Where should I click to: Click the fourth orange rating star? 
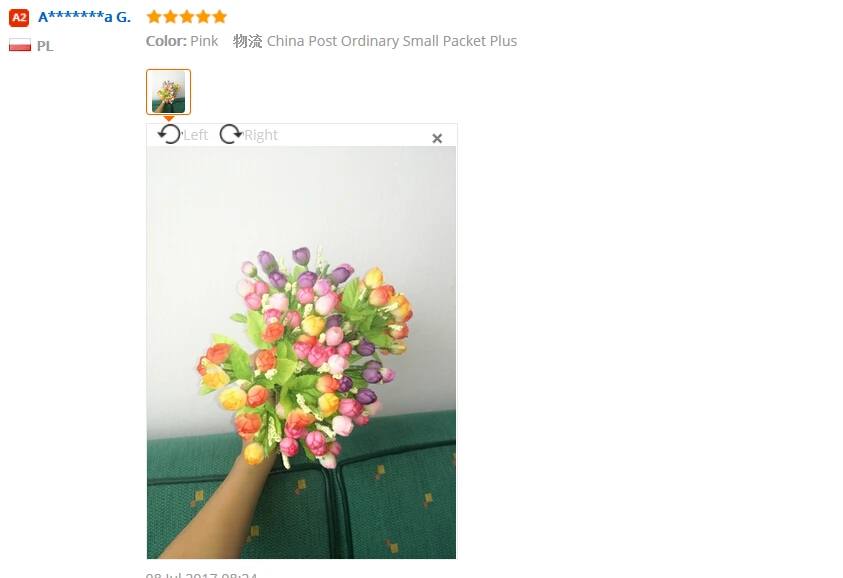pyautogui.click(x=203, y=17)
